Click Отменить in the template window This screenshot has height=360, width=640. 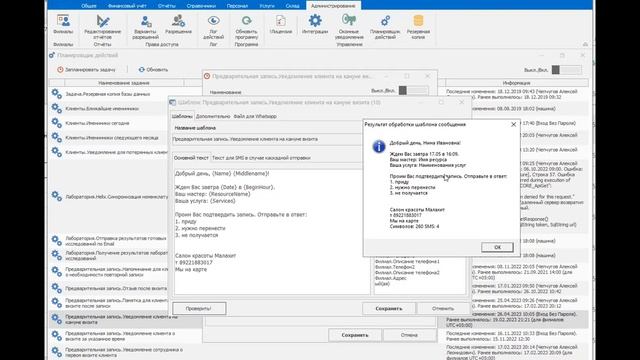coord(443,309)
